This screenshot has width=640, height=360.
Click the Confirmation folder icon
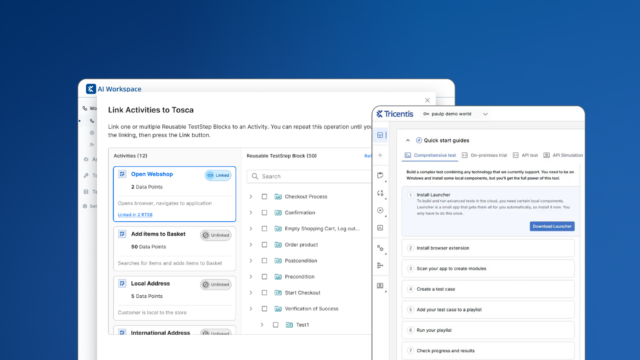(278, 213)
